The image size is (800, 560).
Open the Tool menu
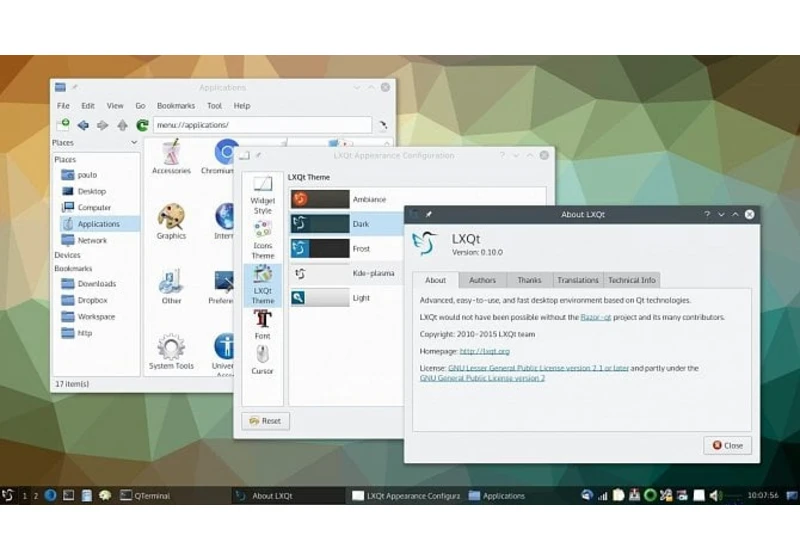pyautogui.click(x=214, y=106)
